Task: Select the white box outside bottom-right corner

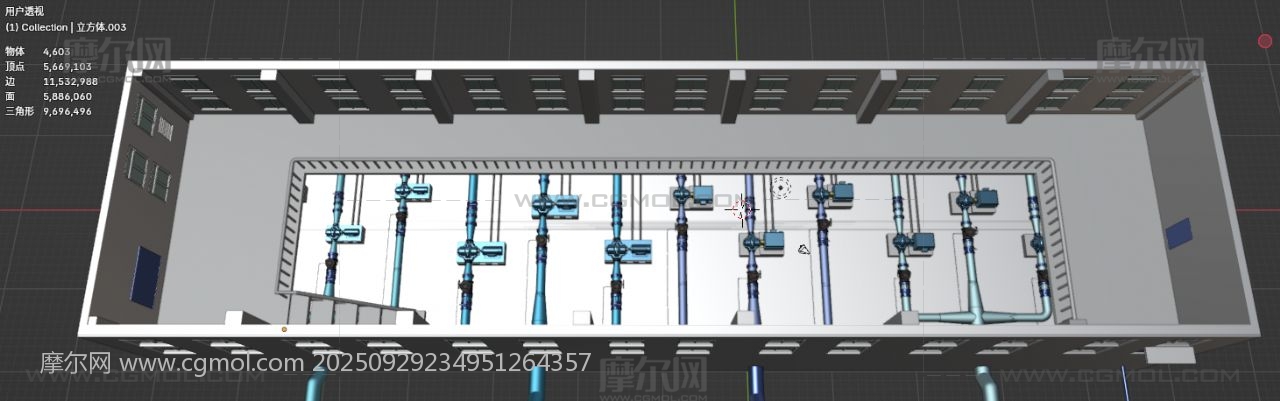Action: [x=1170, y=354]
